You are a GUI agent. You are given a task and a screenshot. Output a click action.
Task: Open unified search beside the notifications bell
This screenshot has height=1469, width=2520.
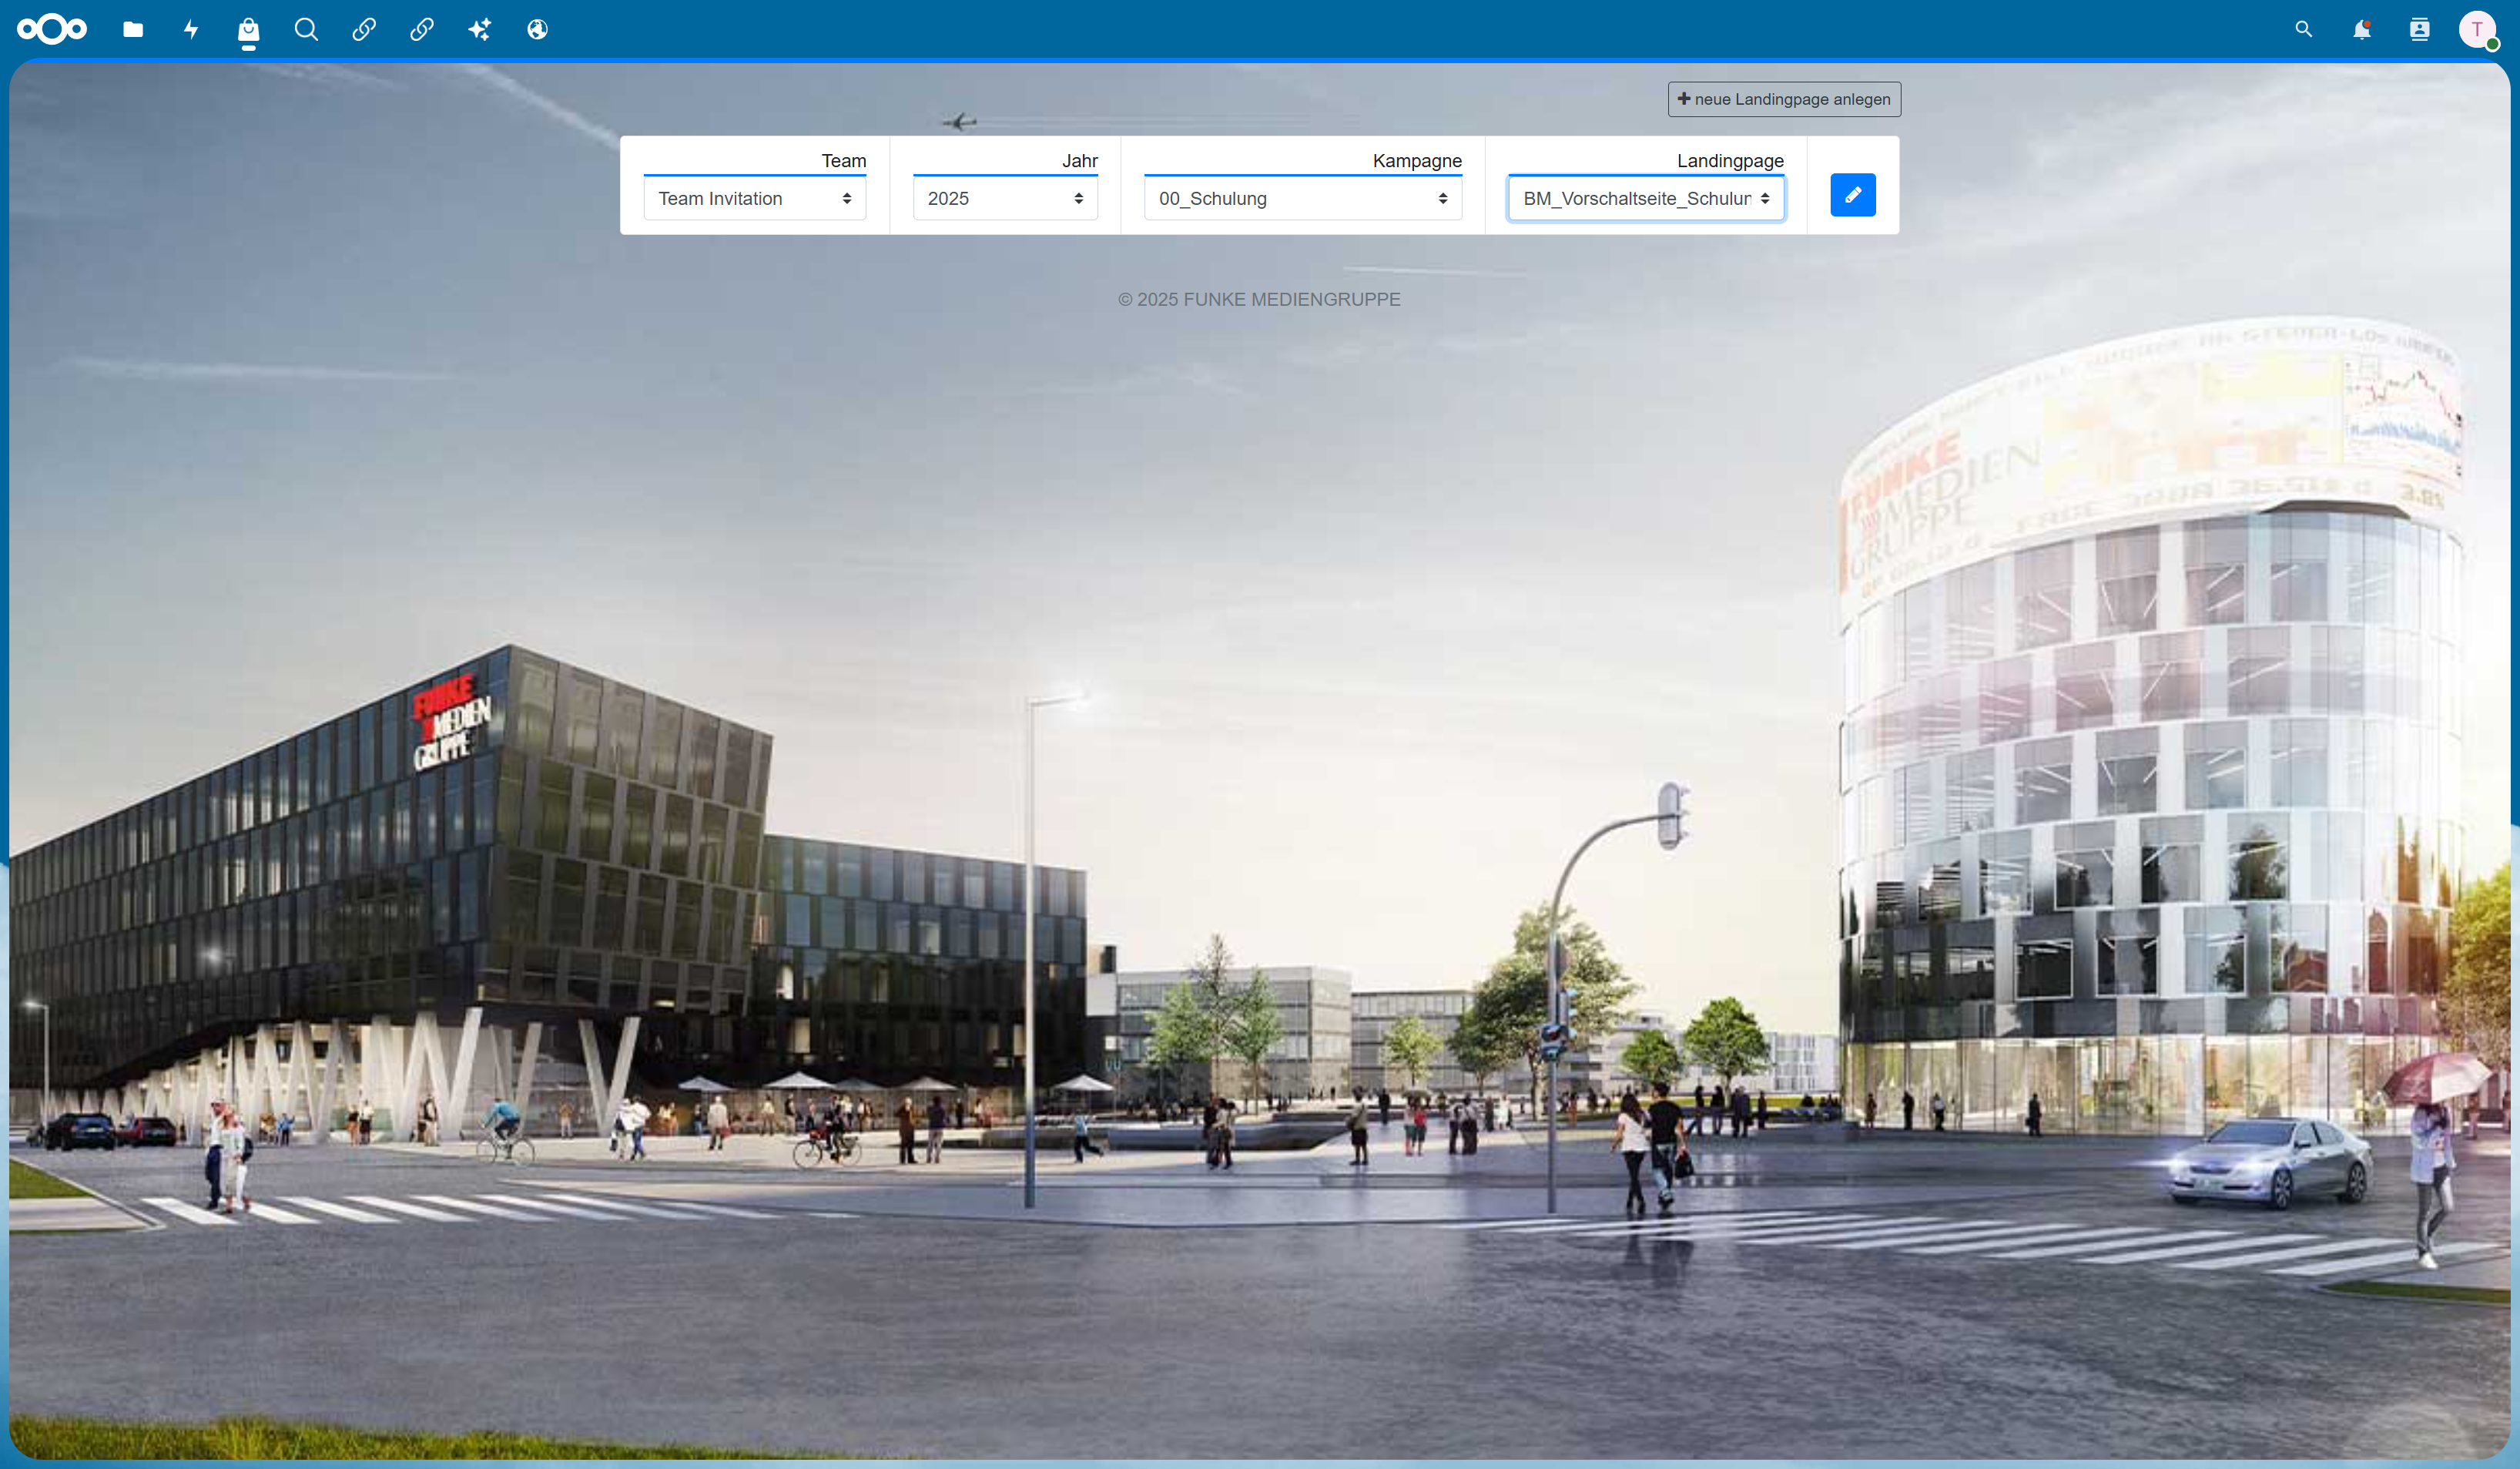[2304, 29]
